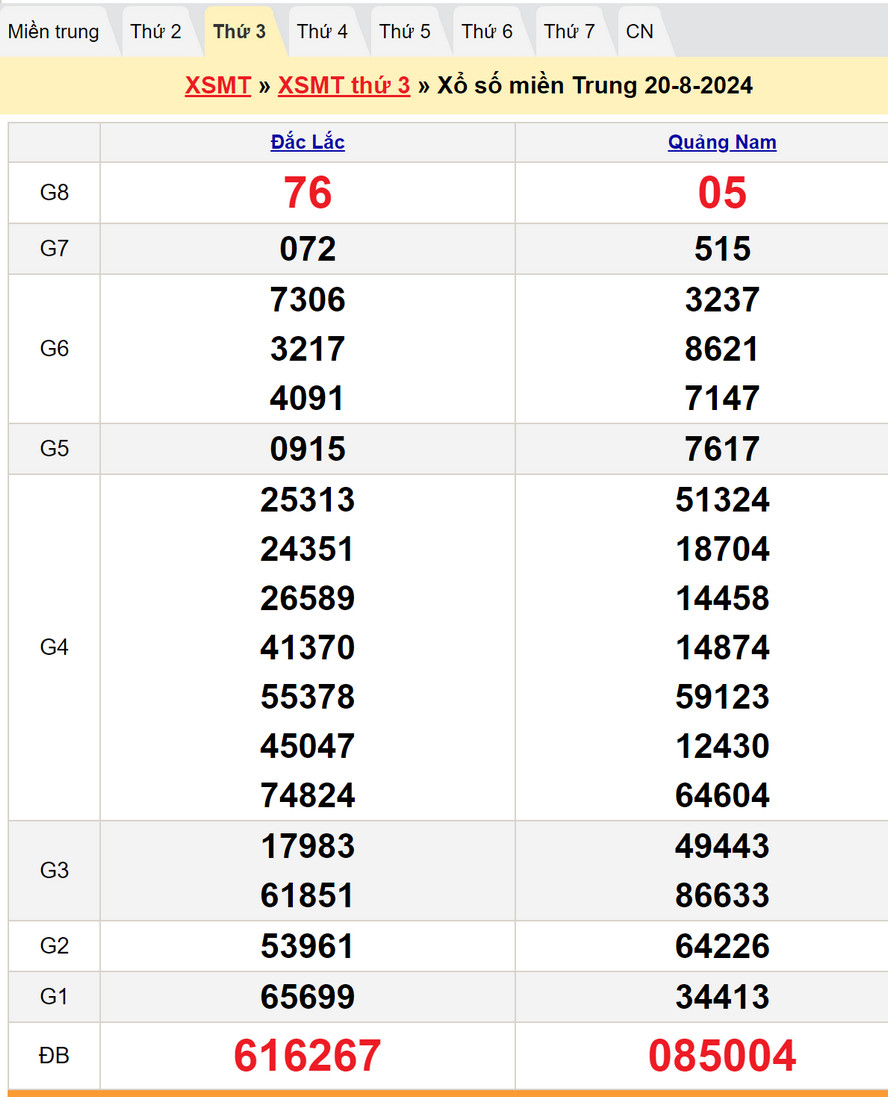Open the Quảng Nam province link
The height and width of the screenshot is (1097, 888).
[722, 143]
